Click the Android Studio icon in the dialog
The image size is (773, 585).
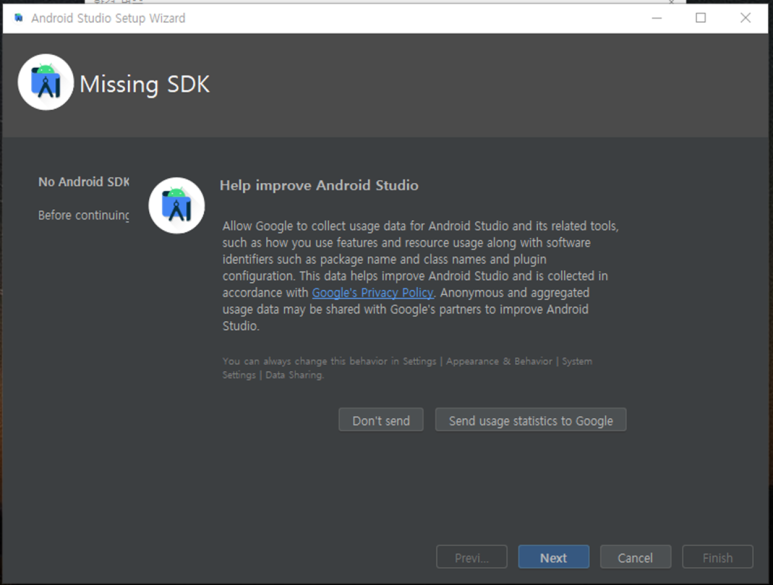pos(176,206)
